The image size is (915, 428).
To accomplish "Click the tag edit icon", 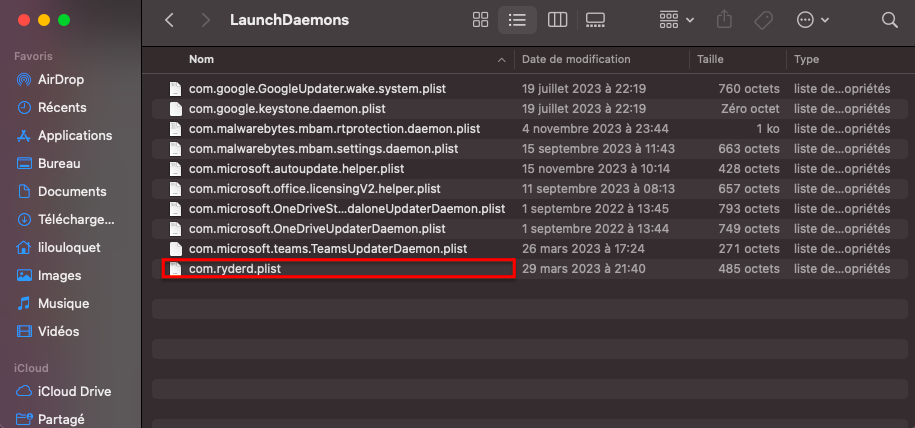I will click(762, 20).
